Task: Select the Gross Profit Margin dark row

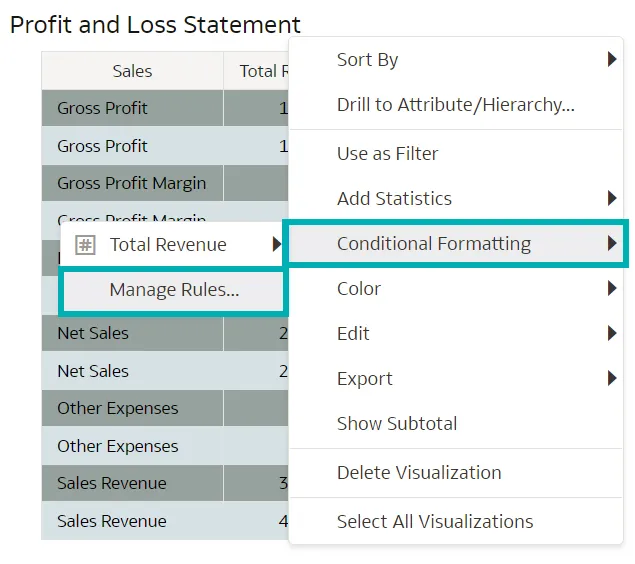Action: coord(131,183)
